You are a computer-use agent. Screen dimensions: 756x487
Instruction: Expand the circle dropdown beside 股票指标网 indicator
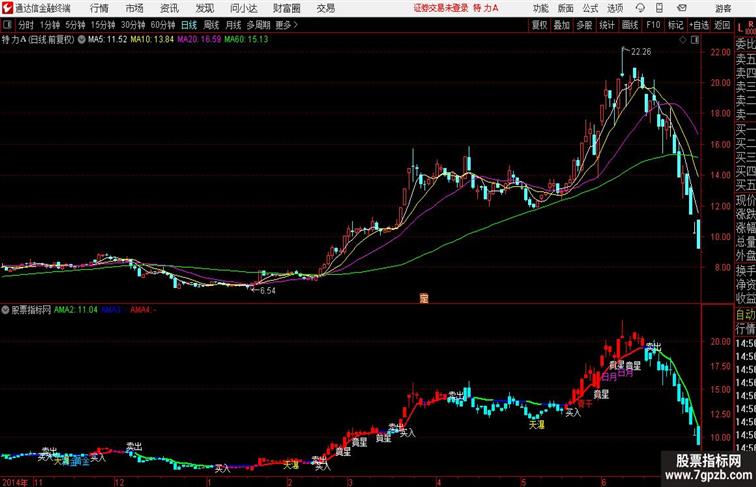(x=5, y=310)
